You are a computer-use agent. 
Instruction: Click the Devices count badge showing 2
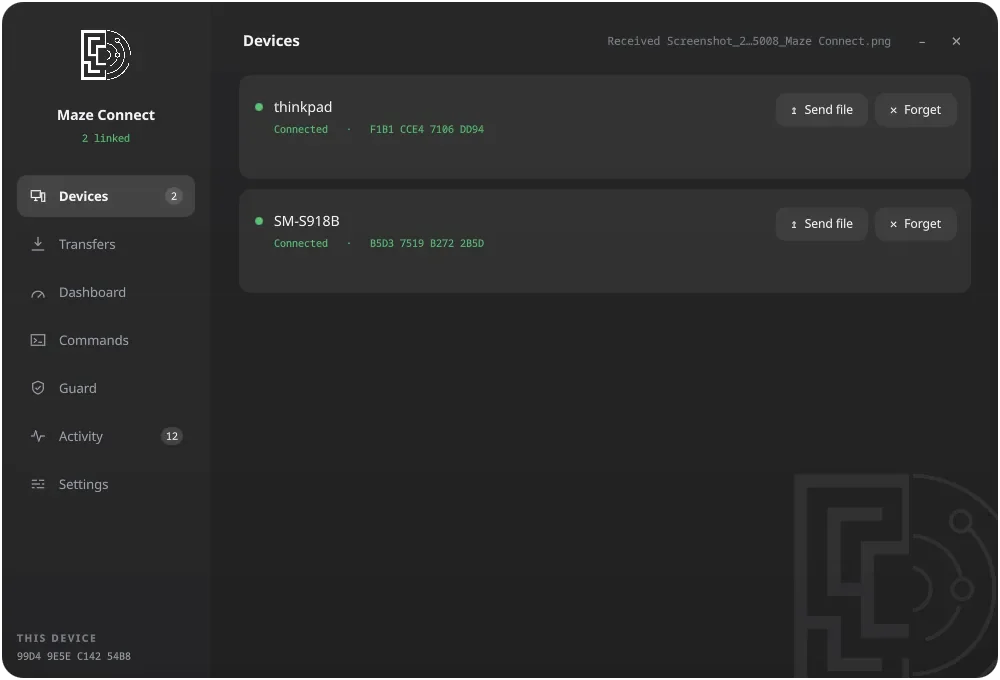[173, 196]
